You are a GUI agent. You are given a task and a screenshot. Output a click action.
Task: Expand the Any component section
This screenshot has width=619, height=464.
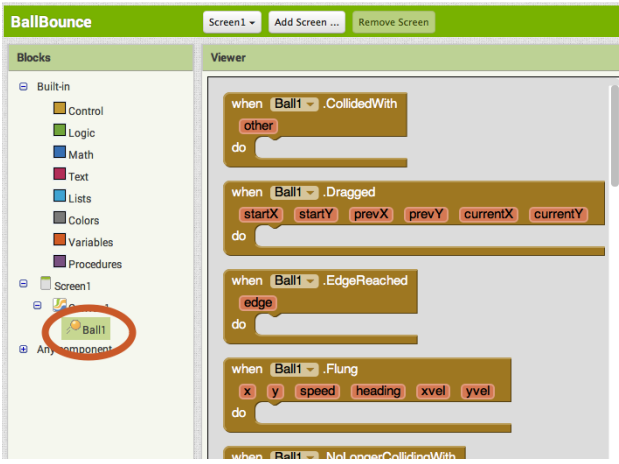24,349
